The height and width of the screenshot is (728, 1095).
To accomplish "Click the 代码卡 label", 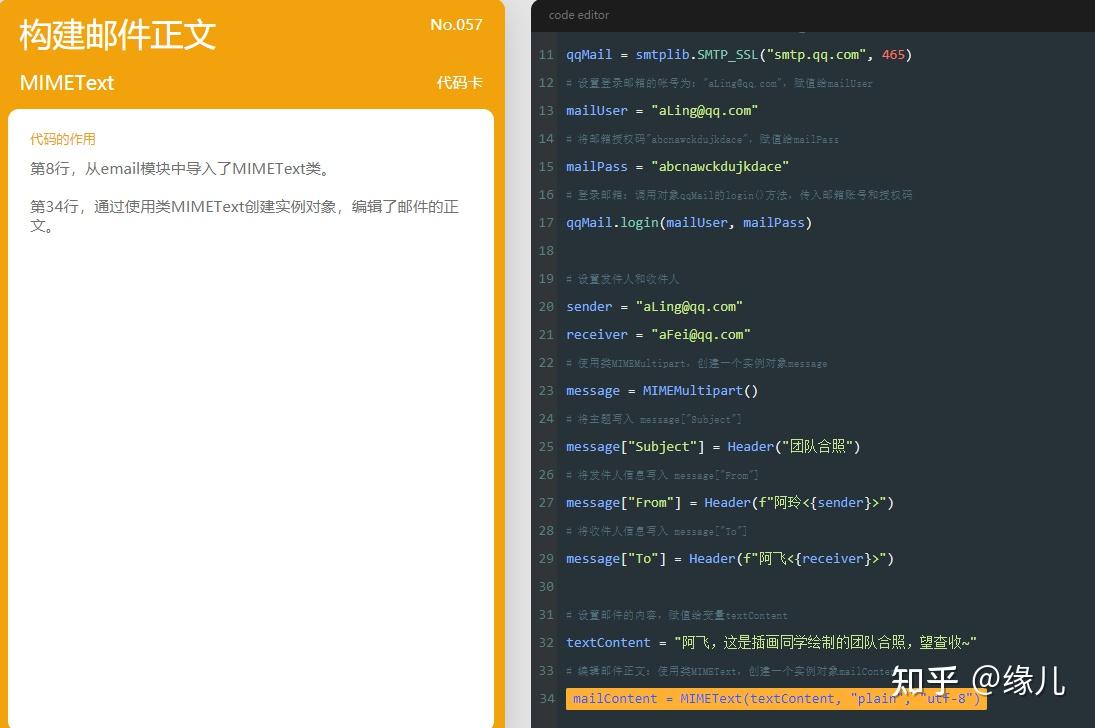I will (x=460, y=83).
